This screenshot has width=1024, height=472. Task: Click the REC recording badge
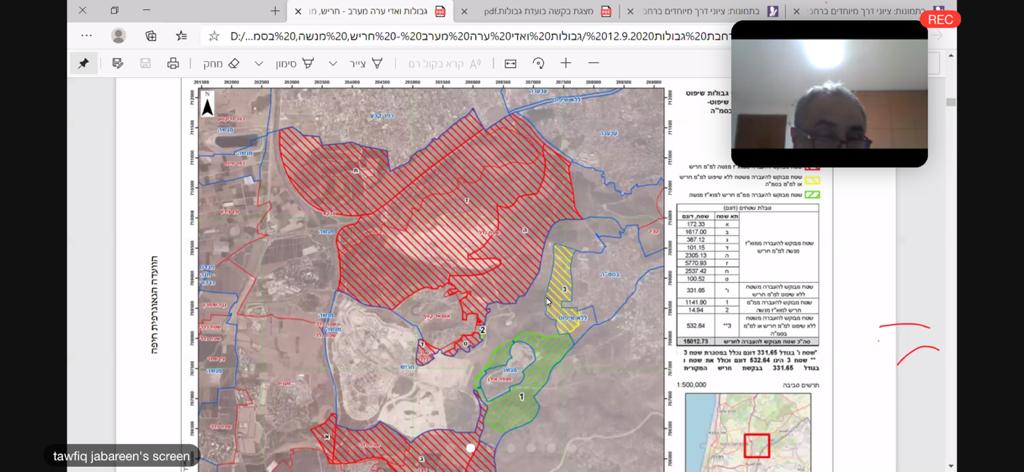[940, 20]
